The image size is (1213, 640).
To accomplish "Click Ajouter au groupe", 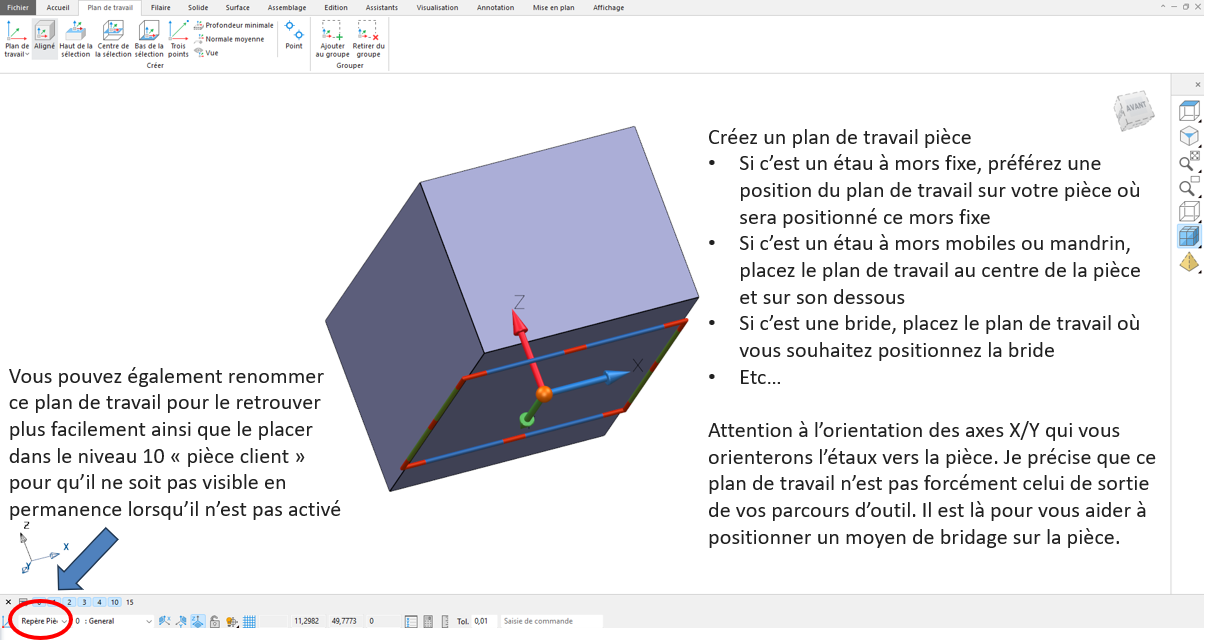I will (333, 39).
